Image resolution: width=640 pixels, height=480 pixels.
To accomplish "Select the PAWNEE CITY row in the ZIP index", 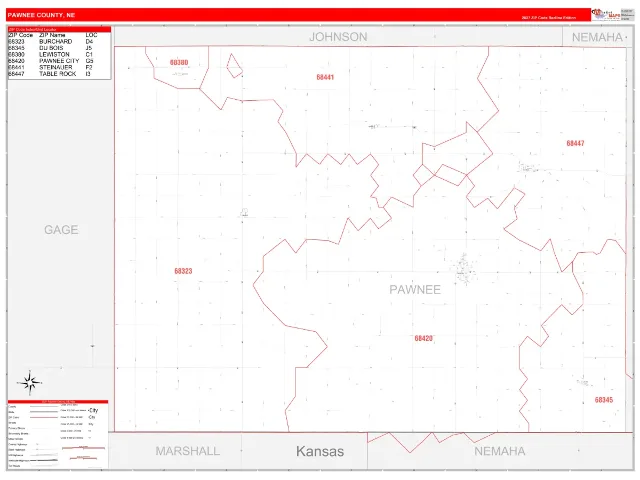I will 51,61.
